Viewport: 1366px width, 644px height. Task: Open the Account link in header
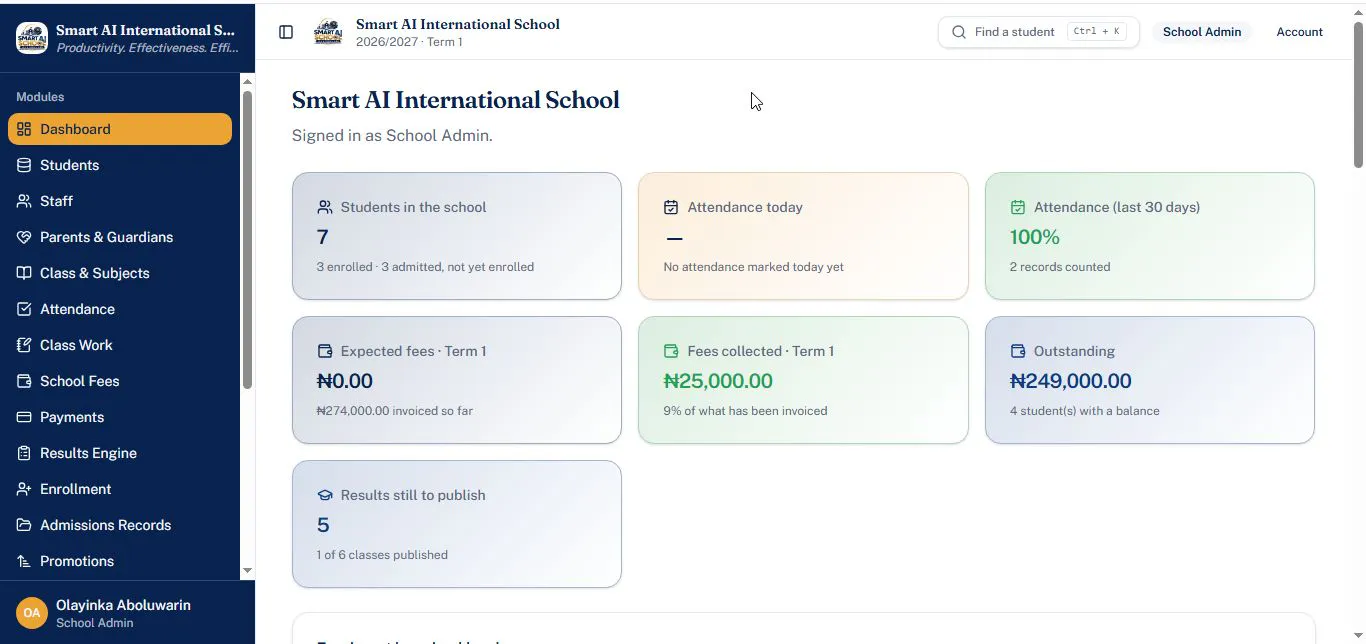pos(1299,32)
